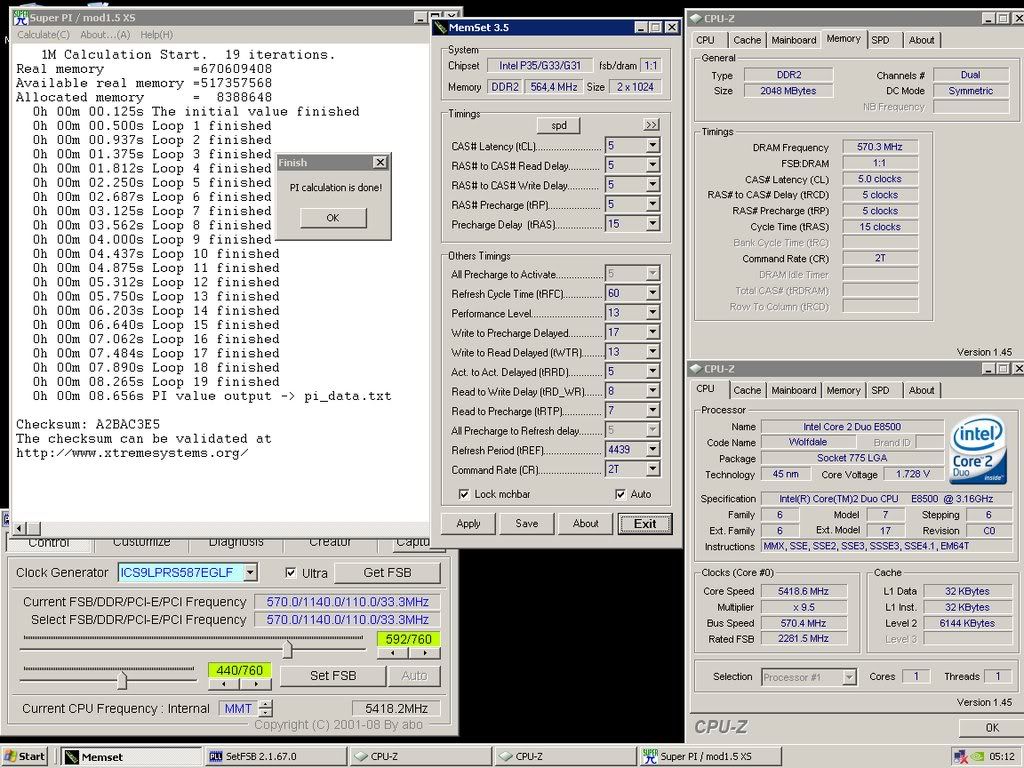Open RAS# Precharge (tRP) dropdown
The image size is (1024, 768).
click(652, 204)
